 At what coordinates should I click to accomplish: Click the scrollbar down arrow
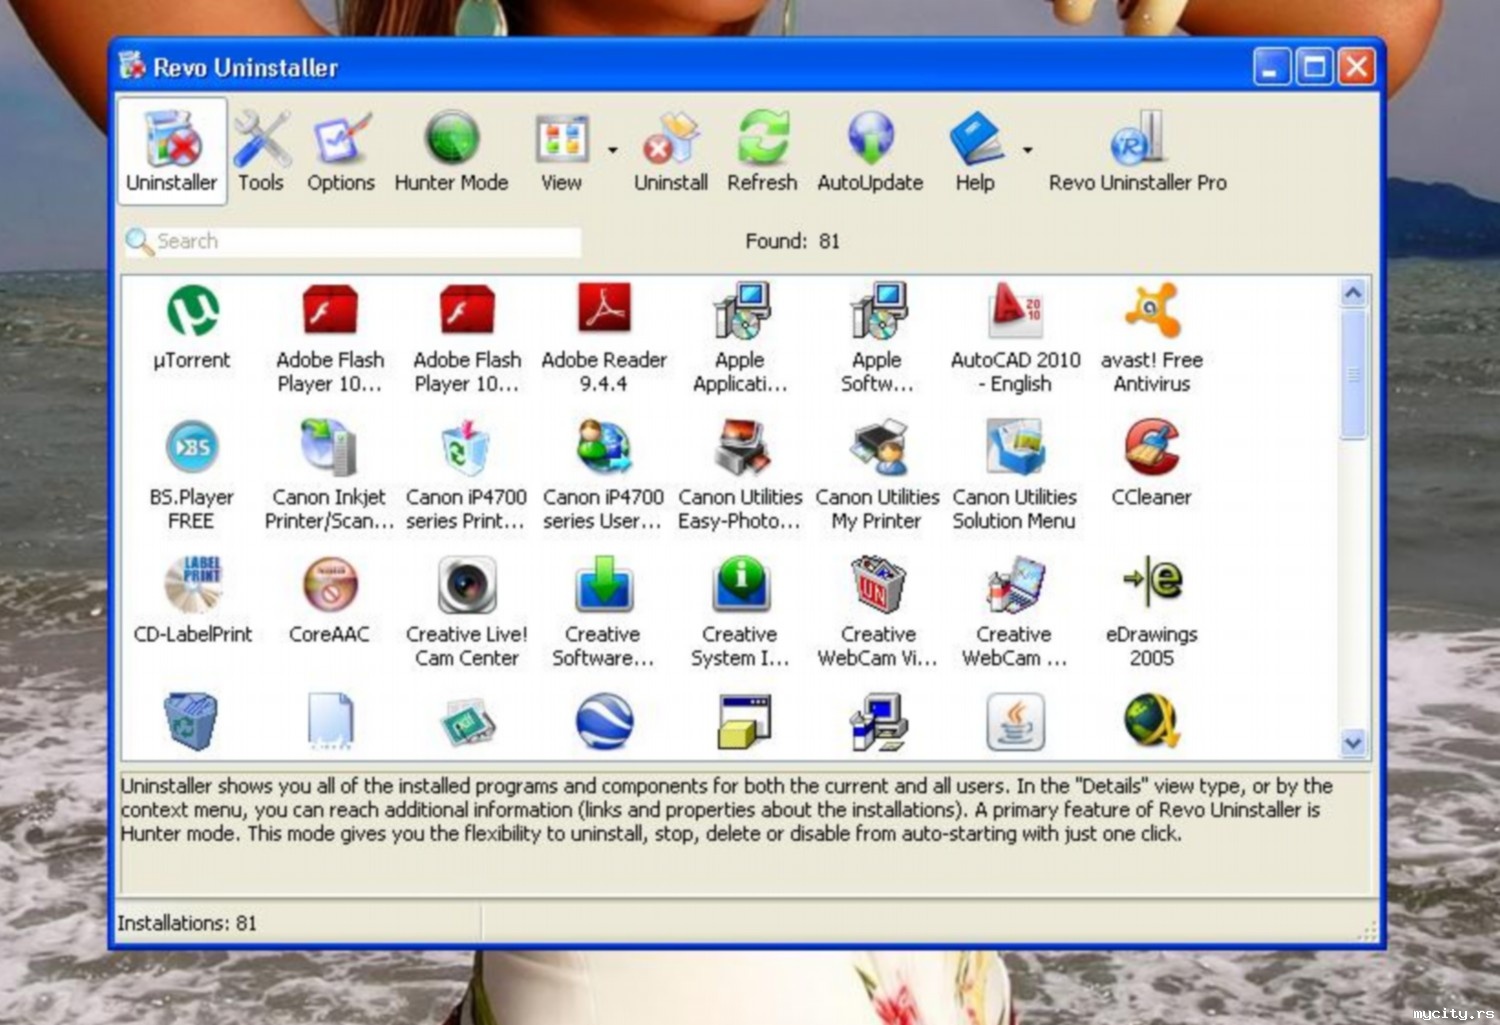tap(1353, 743)
